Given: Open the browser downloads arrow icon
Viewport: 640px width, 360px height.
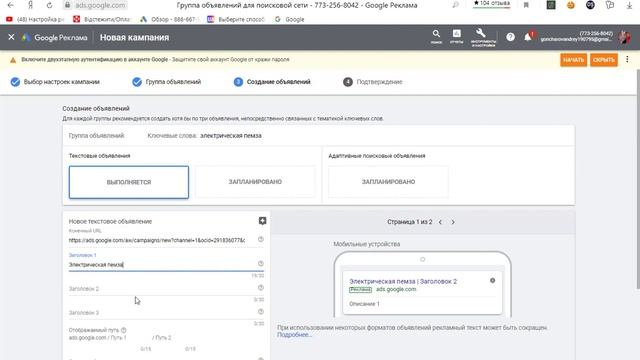Looking at the screenshot, I should tap(629, 5).
